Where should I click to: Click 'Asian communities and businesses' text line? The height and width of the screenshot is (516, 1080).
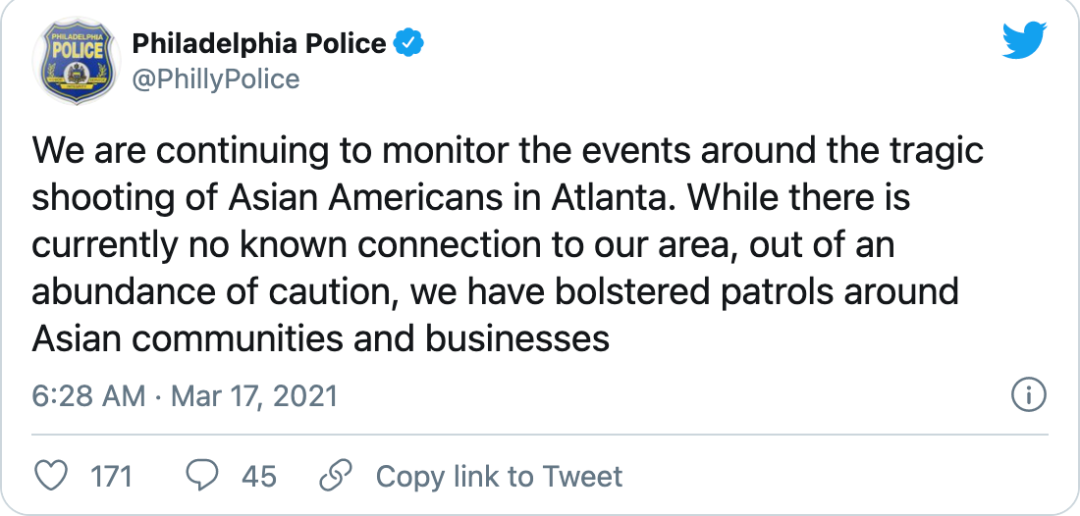(321, 339)
